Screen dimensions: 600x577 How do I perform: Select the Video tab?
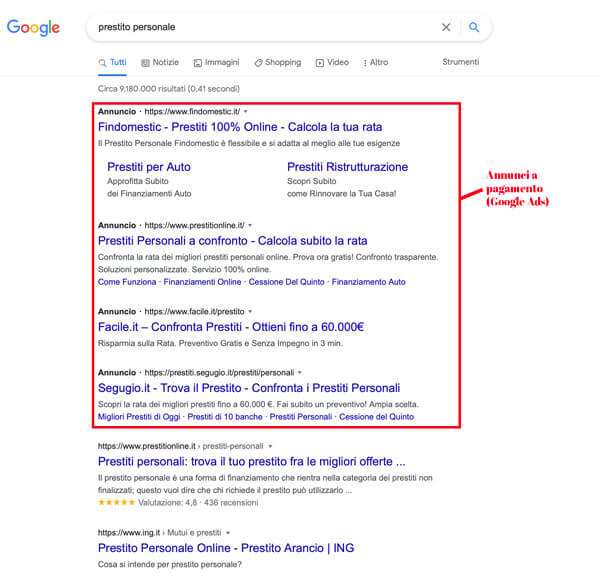pyautogui.click(x=332, y=62)
